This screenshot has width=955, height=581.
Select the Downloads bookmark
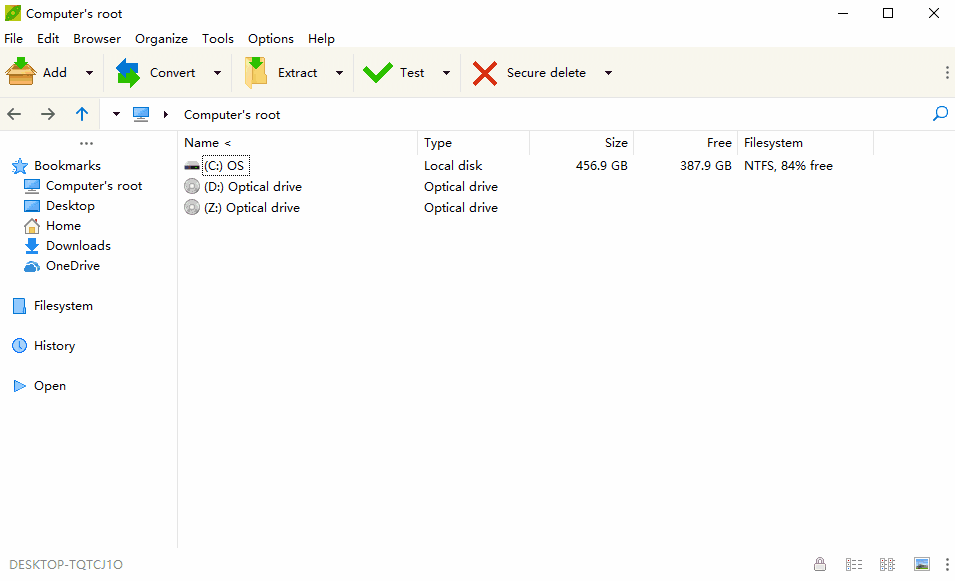pos(76,245)
